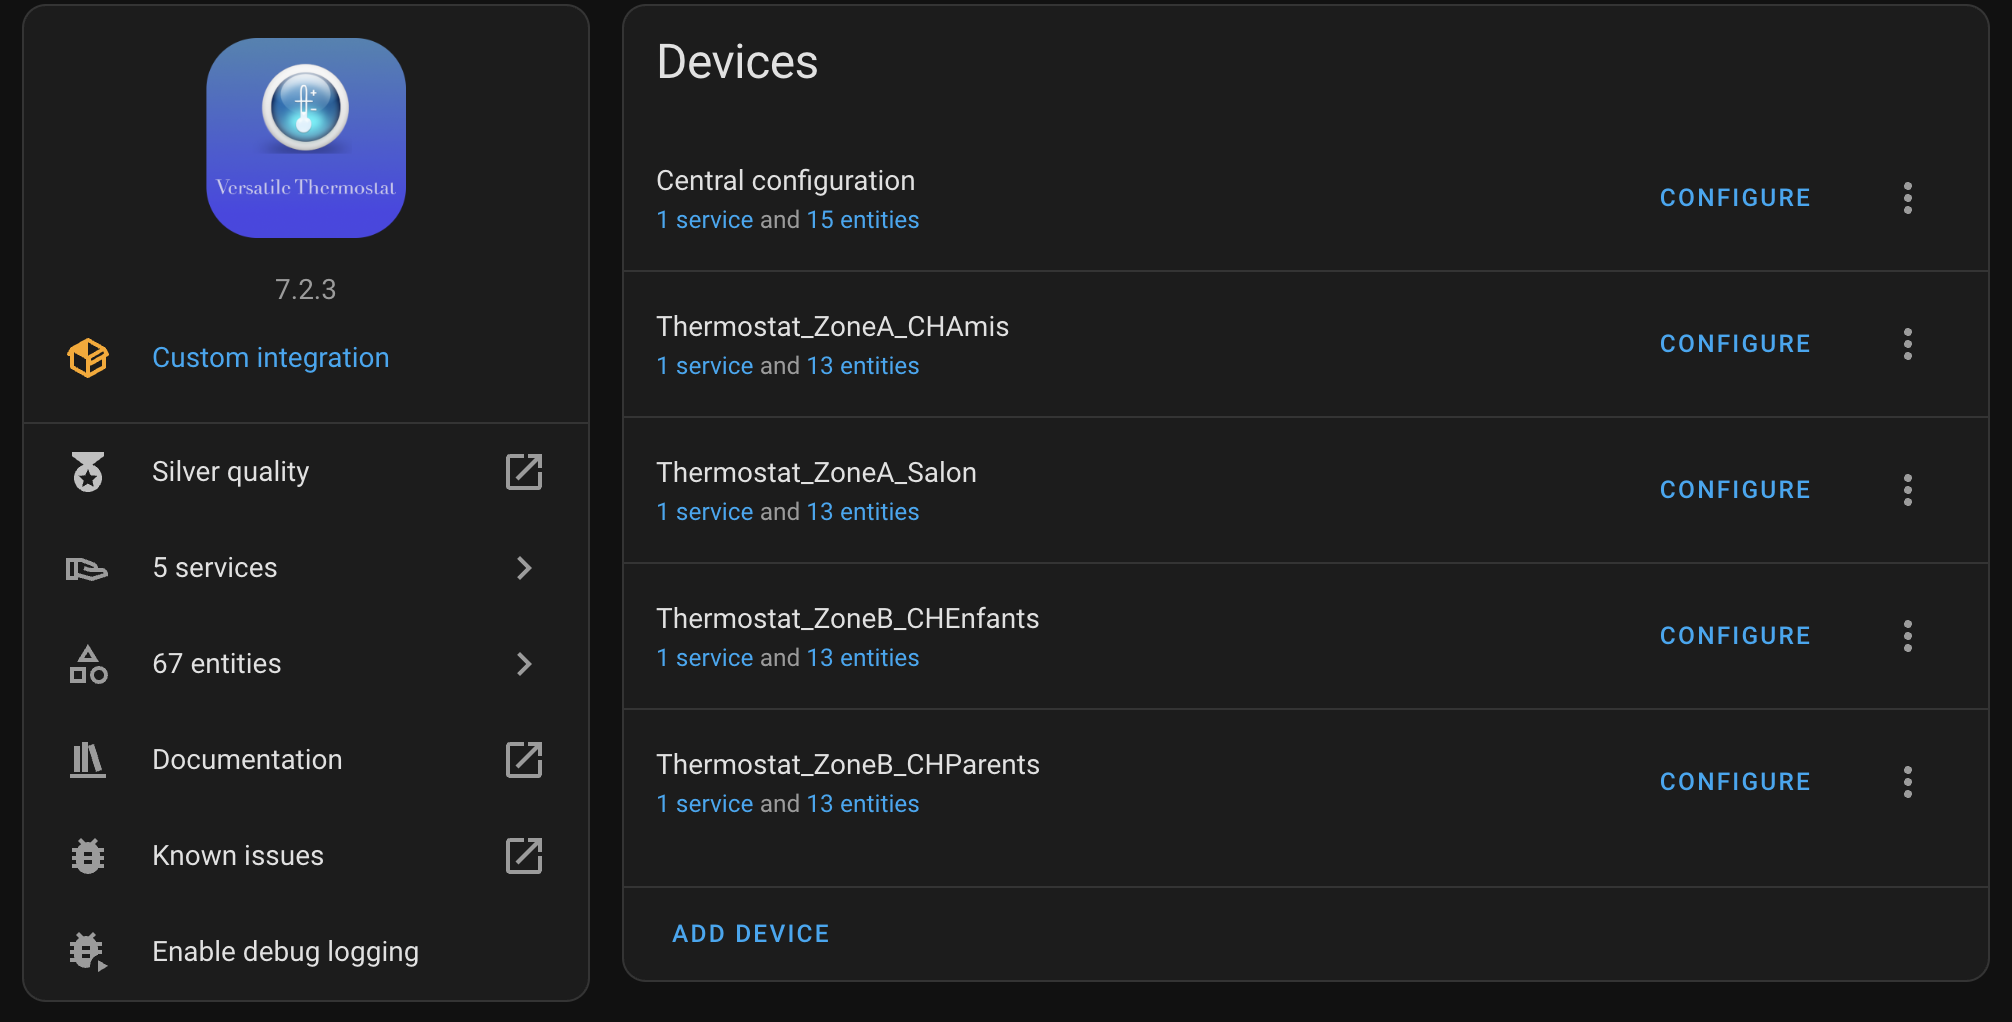2012x1022 pixels.
Task: Open three-dot menu for Thermostat_ZoneB_CHEnfants
Action: pyautogui.click(x=1908, y=636)
